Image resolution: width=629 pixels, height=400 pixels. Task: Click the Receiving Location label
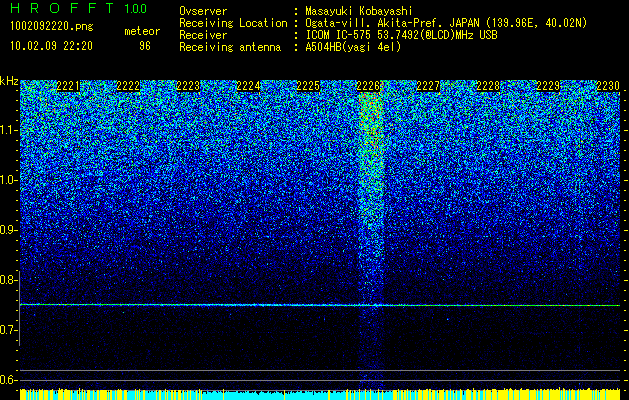pyautogui.click(x=233, y=24)
